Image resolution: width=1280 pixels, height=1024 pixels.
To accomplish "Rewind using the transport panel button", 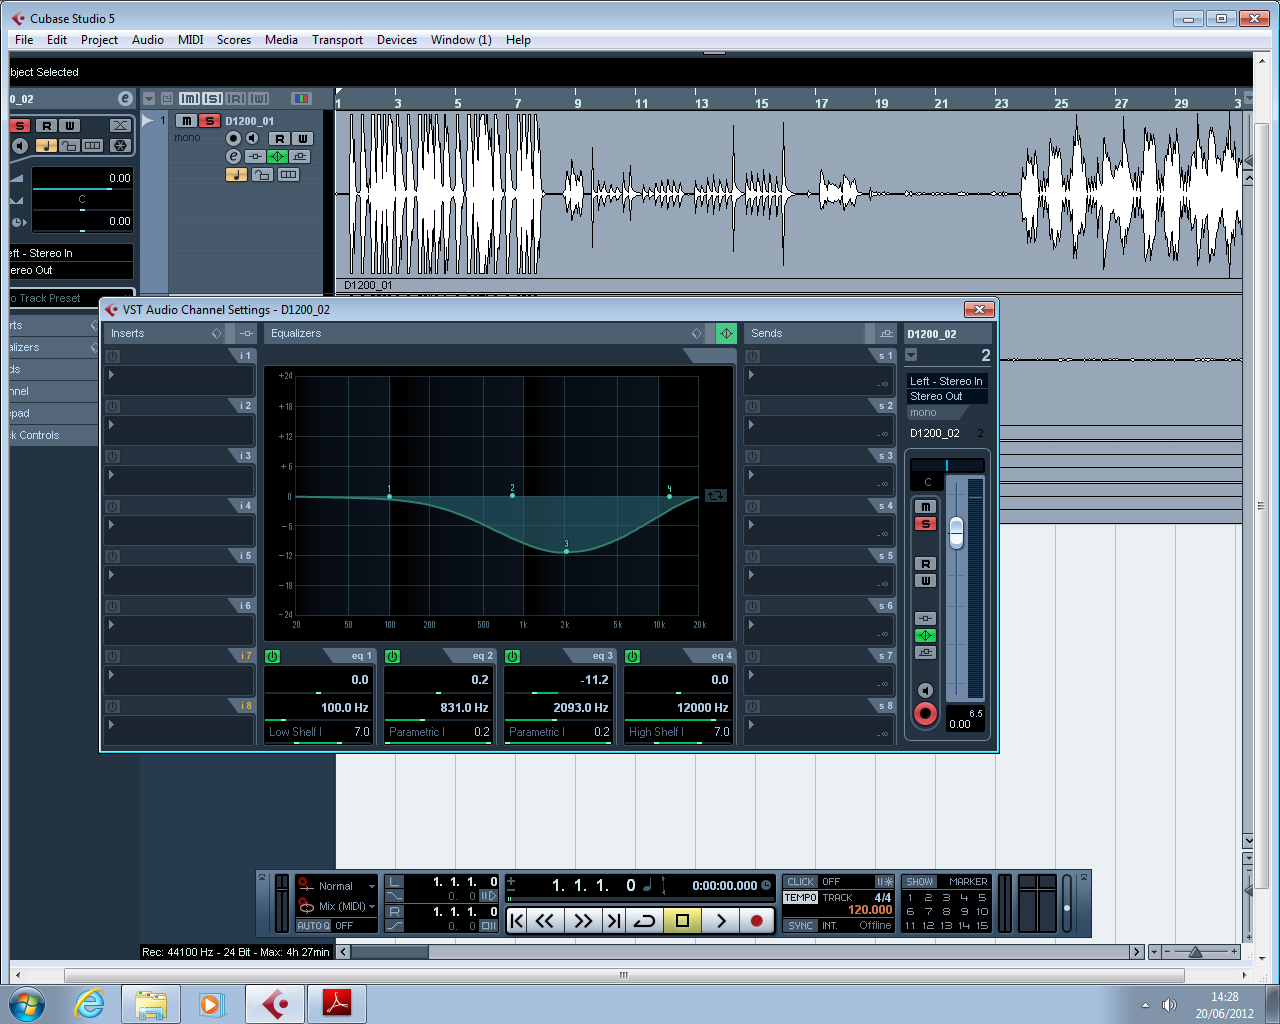I will click(545, 921).
